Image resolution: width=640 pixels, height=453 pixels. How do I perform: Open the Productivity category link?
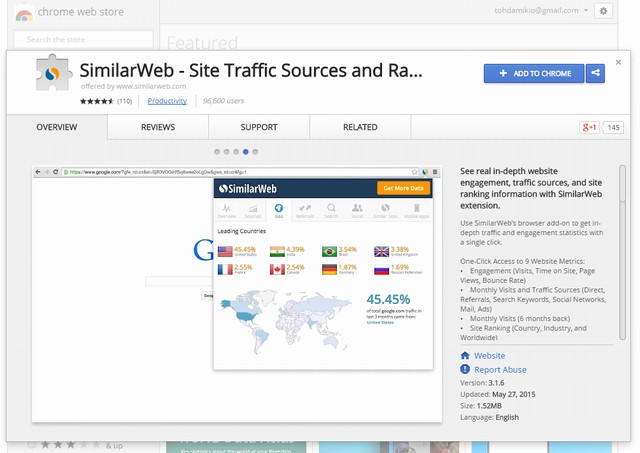point(167,101)
